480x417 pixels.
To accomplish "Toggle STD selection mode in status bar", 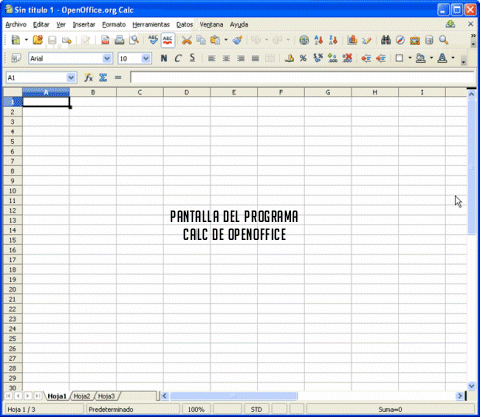I will (256, 409).
